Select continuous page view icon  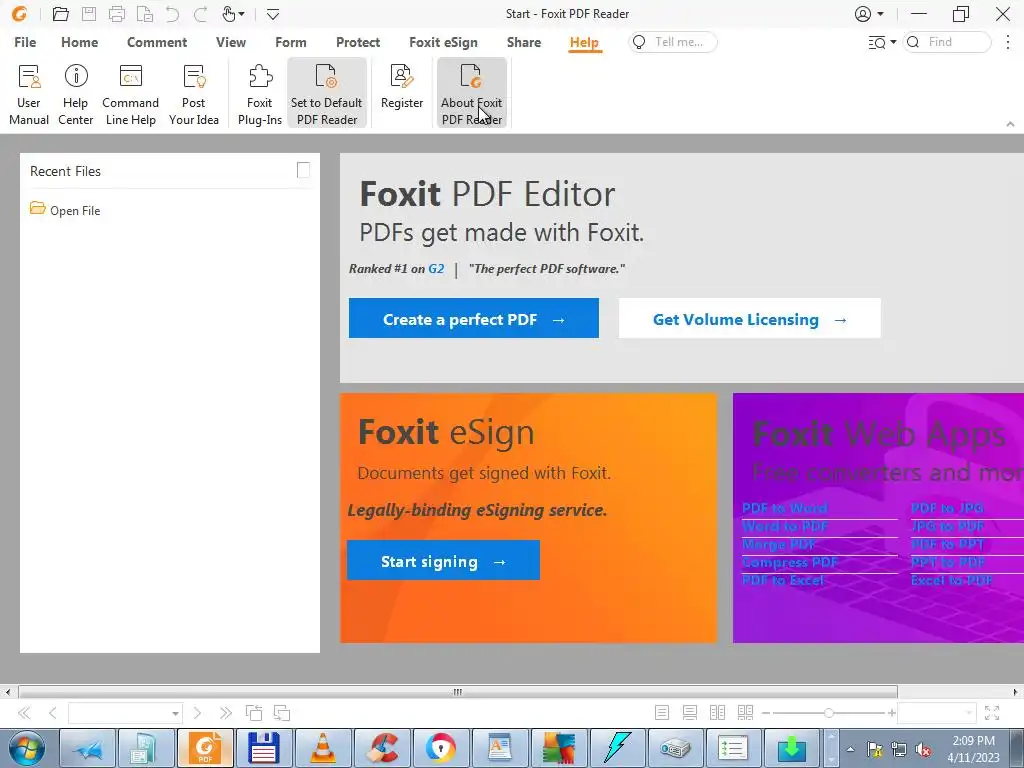tap(690, 712)
